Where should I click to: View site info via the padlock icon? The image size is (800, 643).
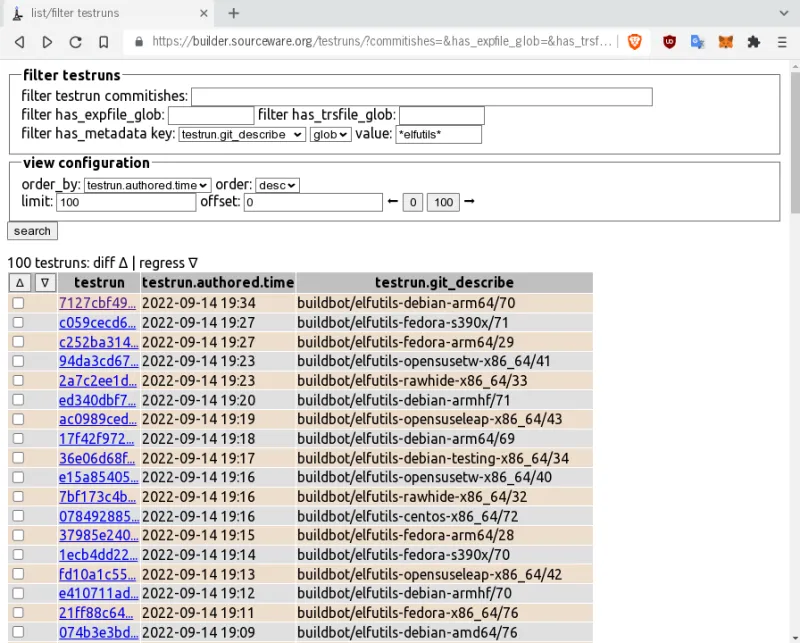point(138,42)
